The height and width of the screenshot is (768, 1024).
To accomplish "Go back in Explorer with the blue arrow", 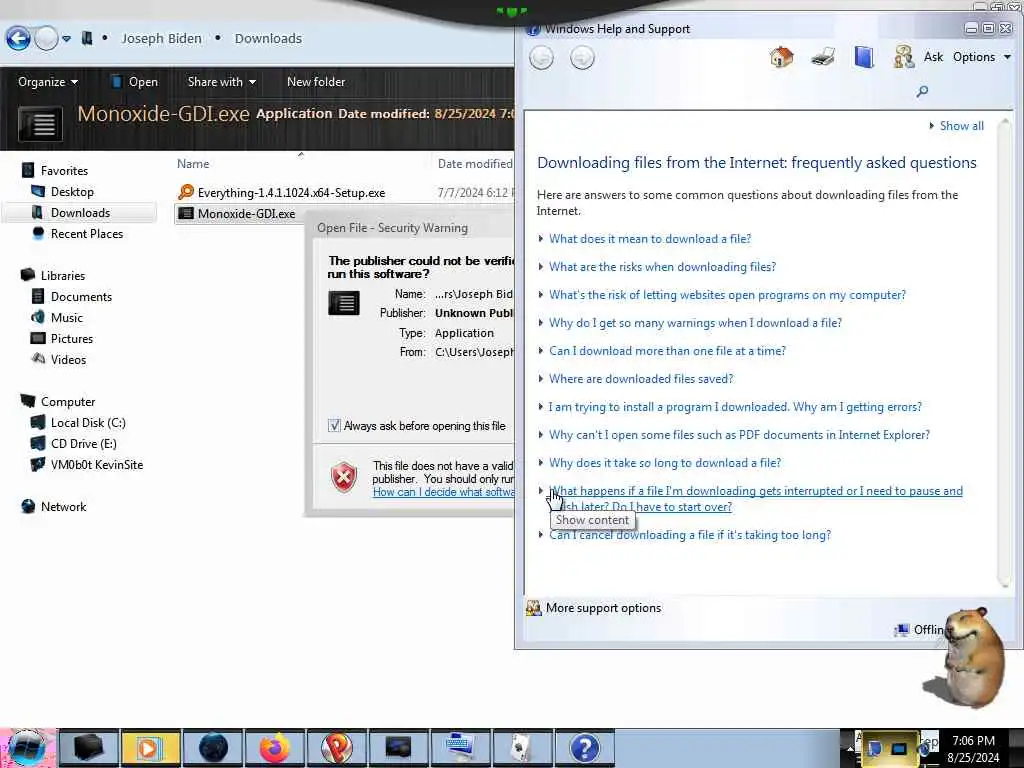I will [x=18, y=39].
